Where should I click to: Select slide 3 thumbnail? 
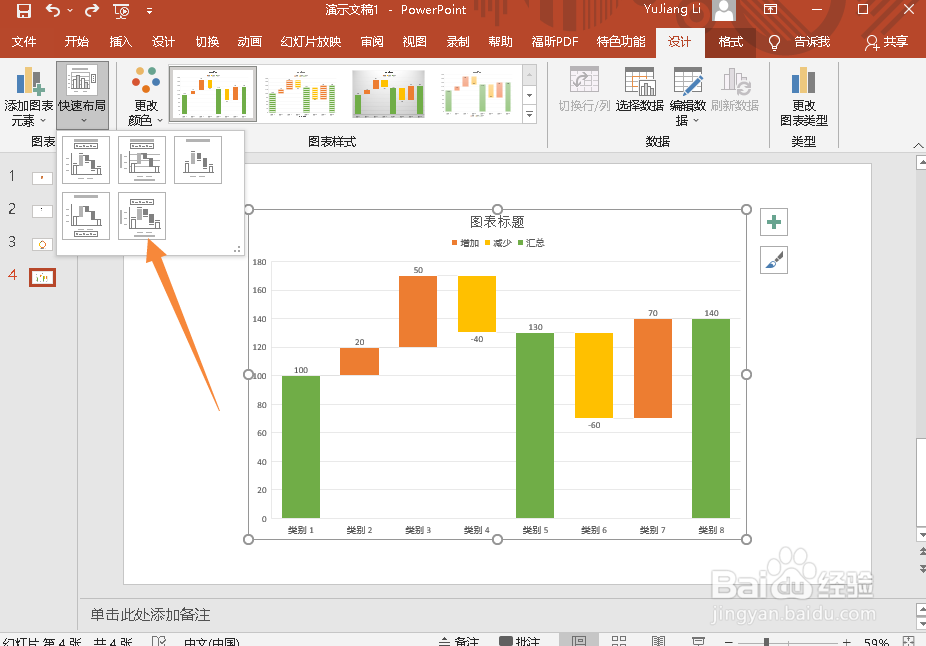pyautogui.click(x=42, y=244)
